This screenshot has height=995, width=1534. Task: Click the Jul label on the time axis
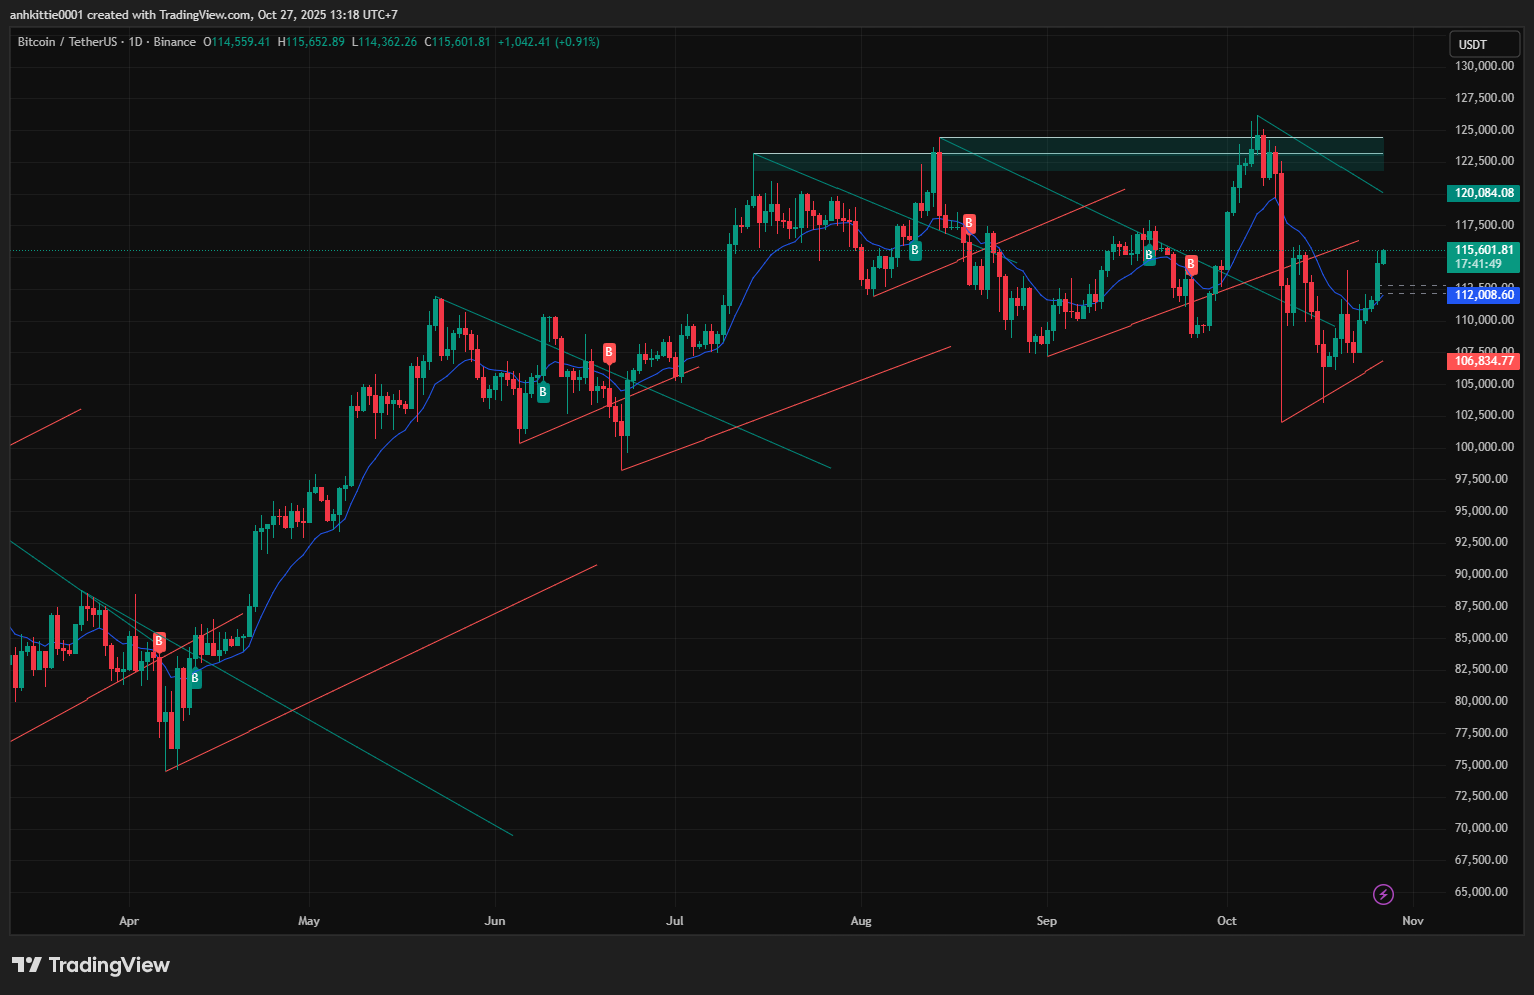[x=675, y=921]
